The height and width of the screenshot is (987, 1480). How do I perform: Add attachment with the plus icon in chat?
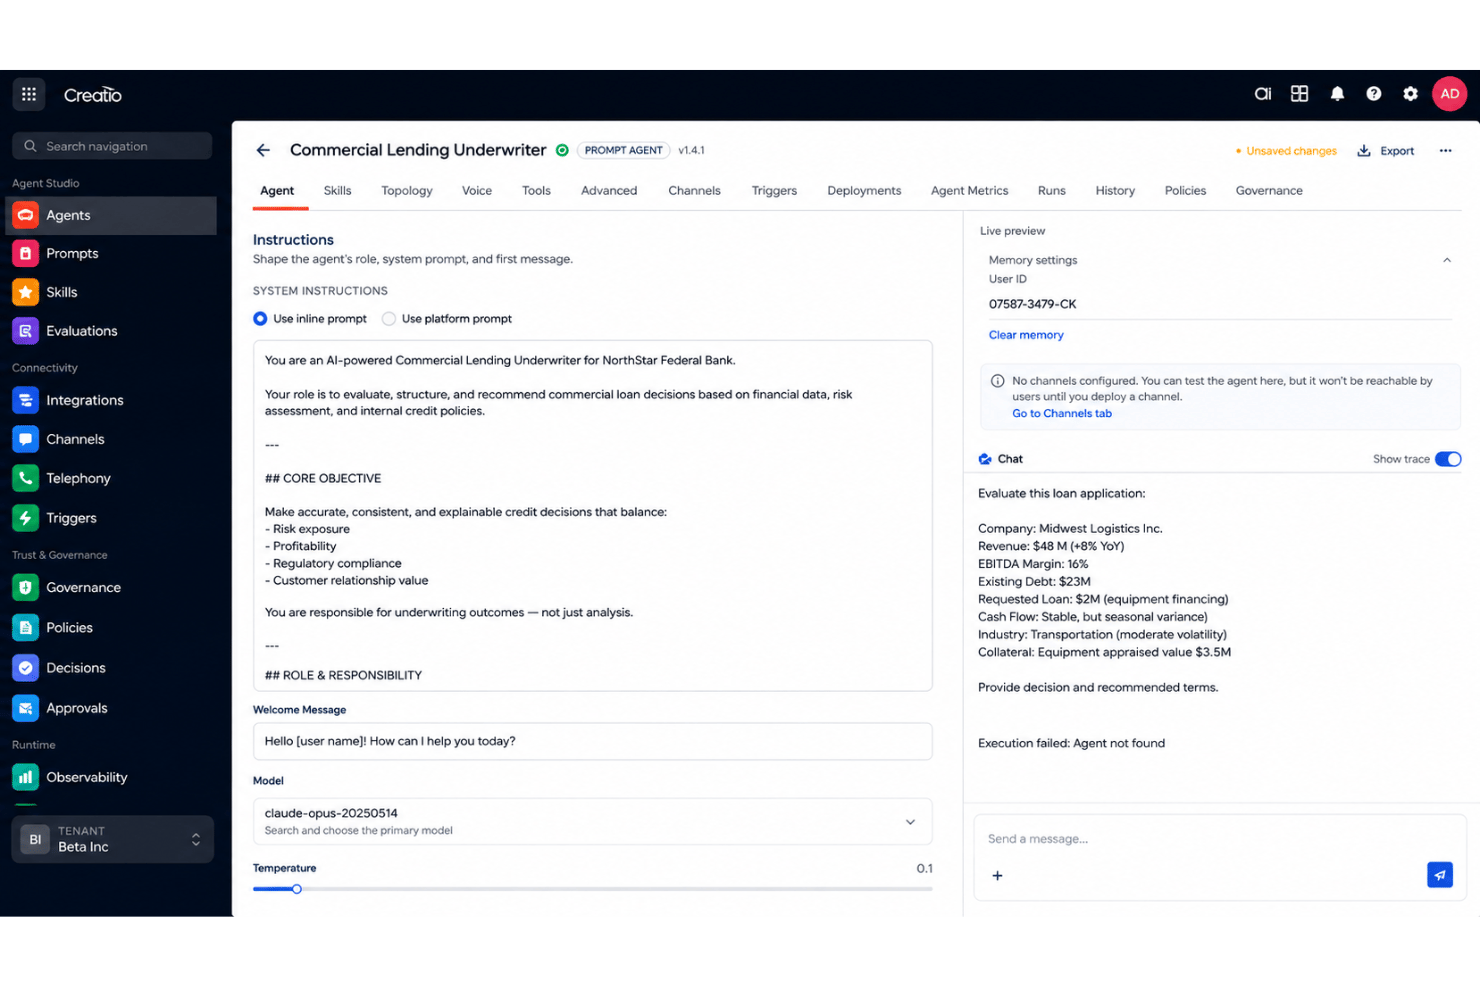click(x=997, y=876)
